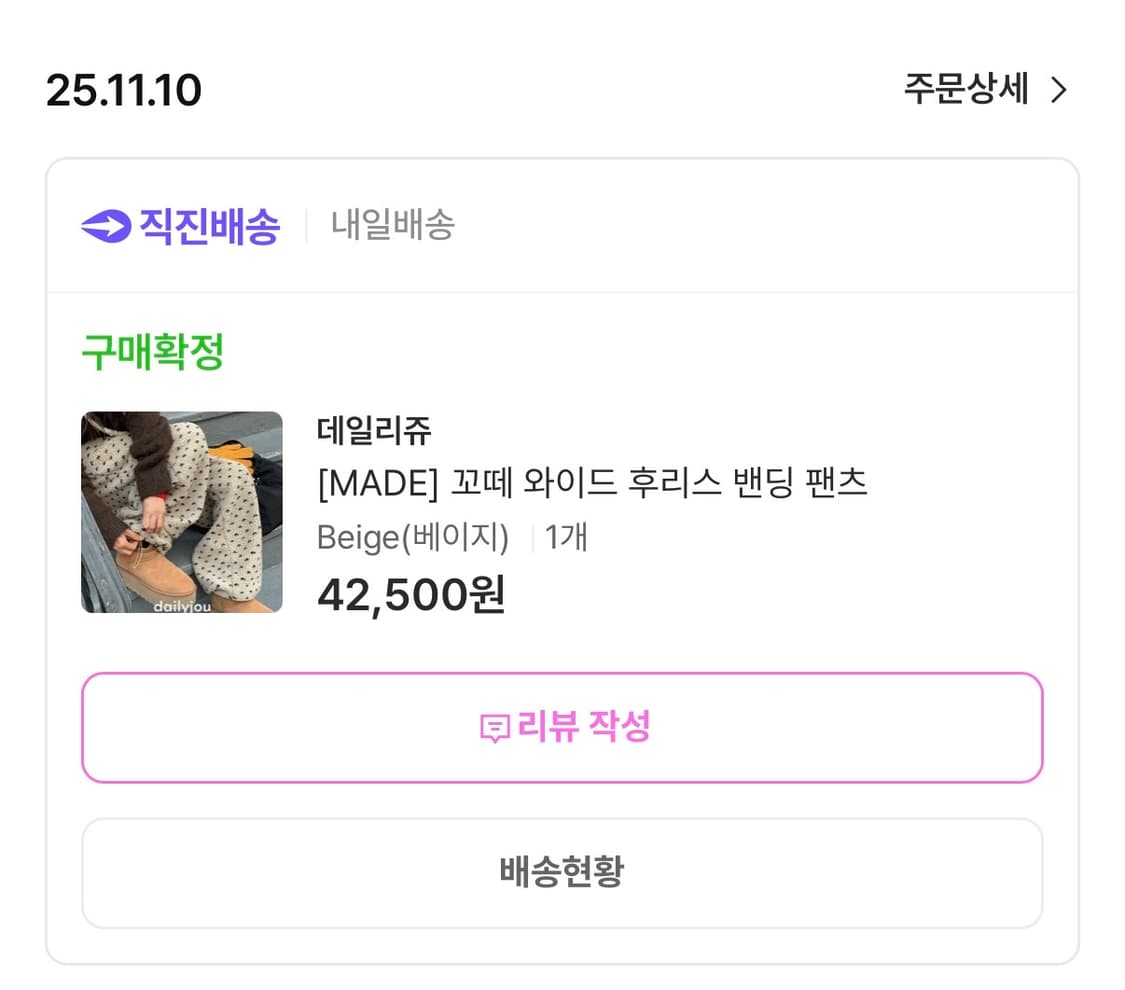Click the divider bar next to 내일배송
The height and width of the screenshot is (990, 1125).
click(308, 226)
